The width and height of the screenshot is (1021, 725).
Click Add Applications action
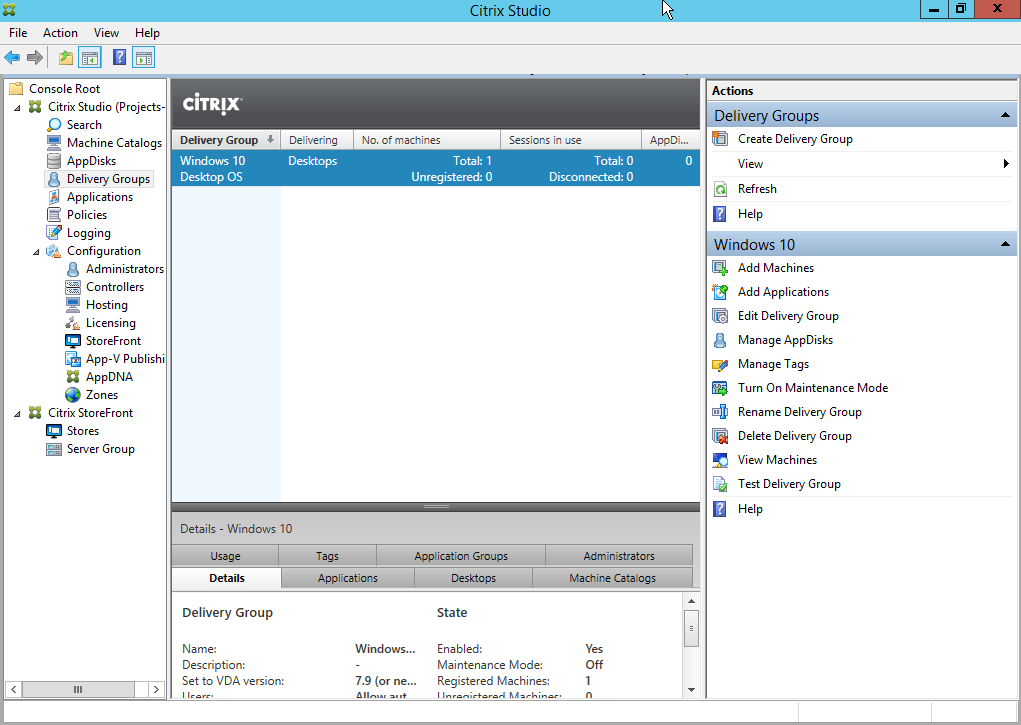pyautogui.click(x=783, y=292)
